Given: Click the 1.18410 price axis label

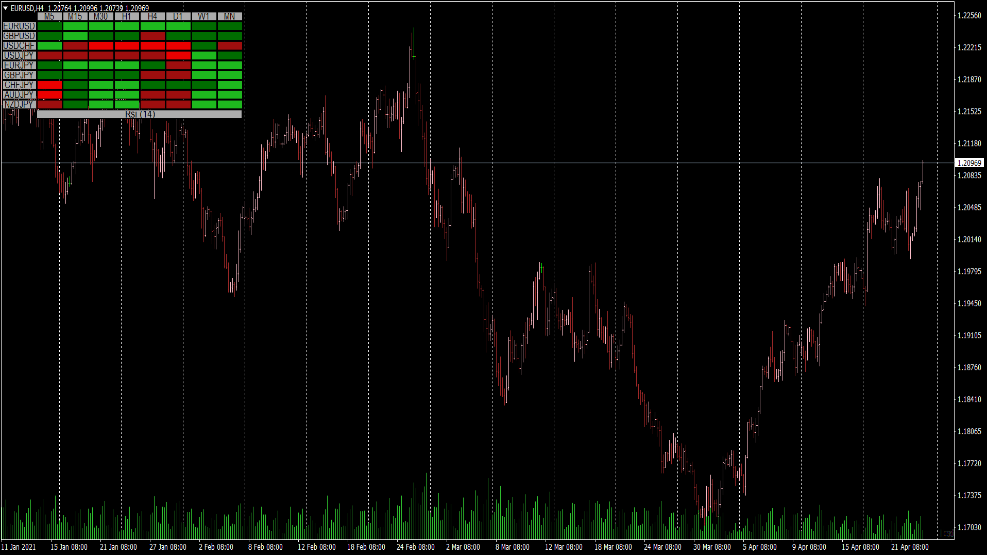Looking at the screenshot, I should [x=969, y=400].
